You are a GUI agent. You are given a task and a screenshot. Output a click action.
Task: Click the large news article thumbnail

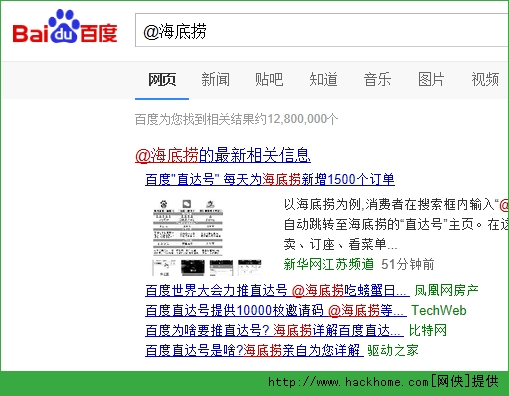point(188,227)
